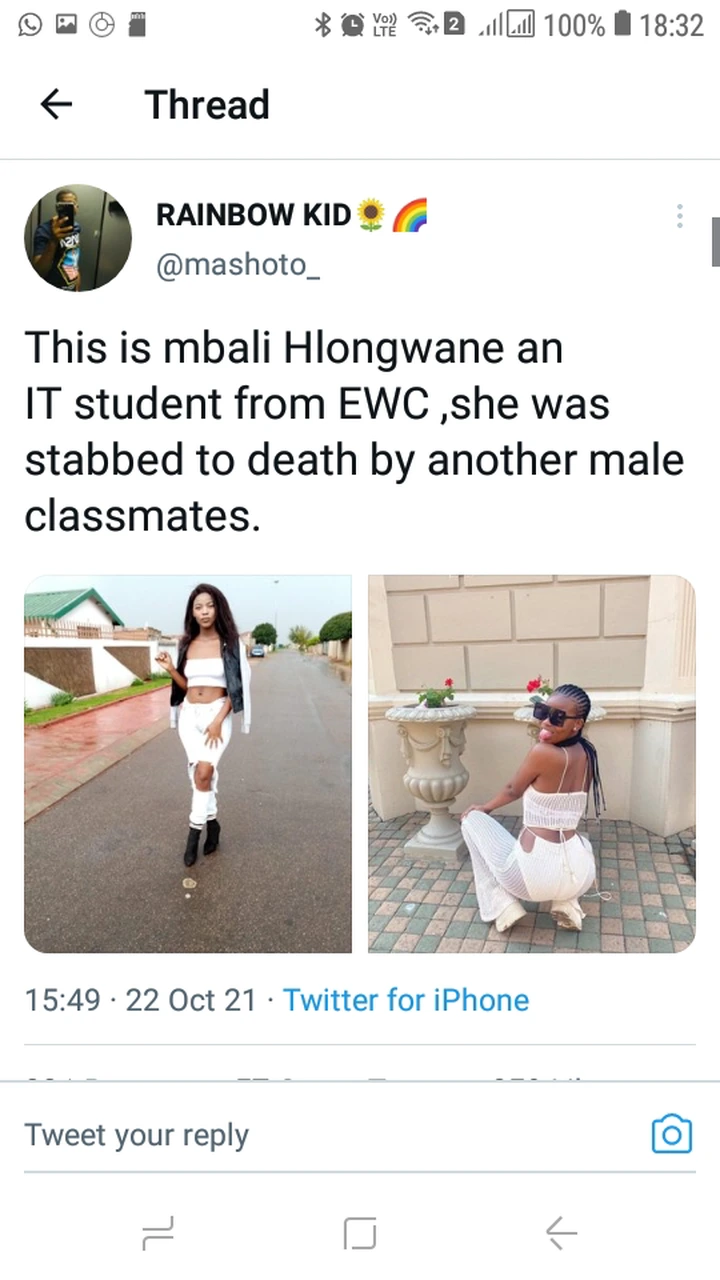
Task: Tap the @mashoto_ handle
Action: tap(238, 266)
